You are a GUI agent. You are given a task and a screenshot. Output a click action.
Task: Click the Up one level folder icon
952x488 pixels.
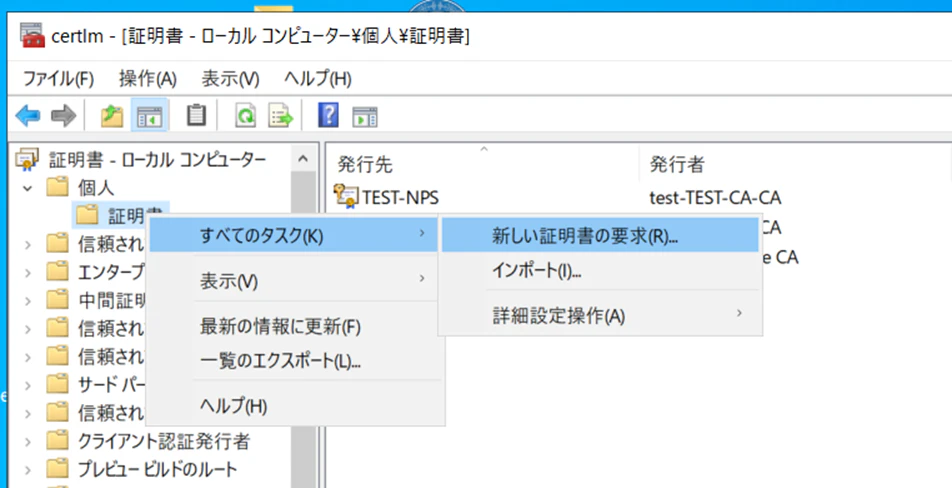[x=112, y=115]
